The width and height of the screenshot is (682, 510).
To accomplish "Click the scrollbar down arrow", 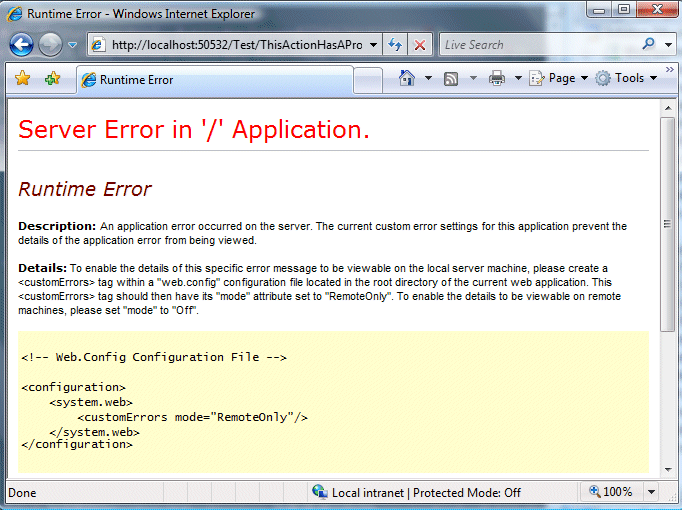I will coord(668,470).
